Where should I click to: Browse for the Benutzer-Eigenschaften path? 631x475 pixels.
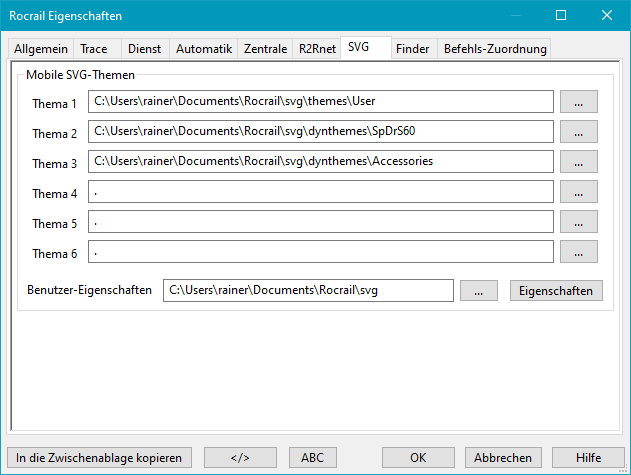479,290
